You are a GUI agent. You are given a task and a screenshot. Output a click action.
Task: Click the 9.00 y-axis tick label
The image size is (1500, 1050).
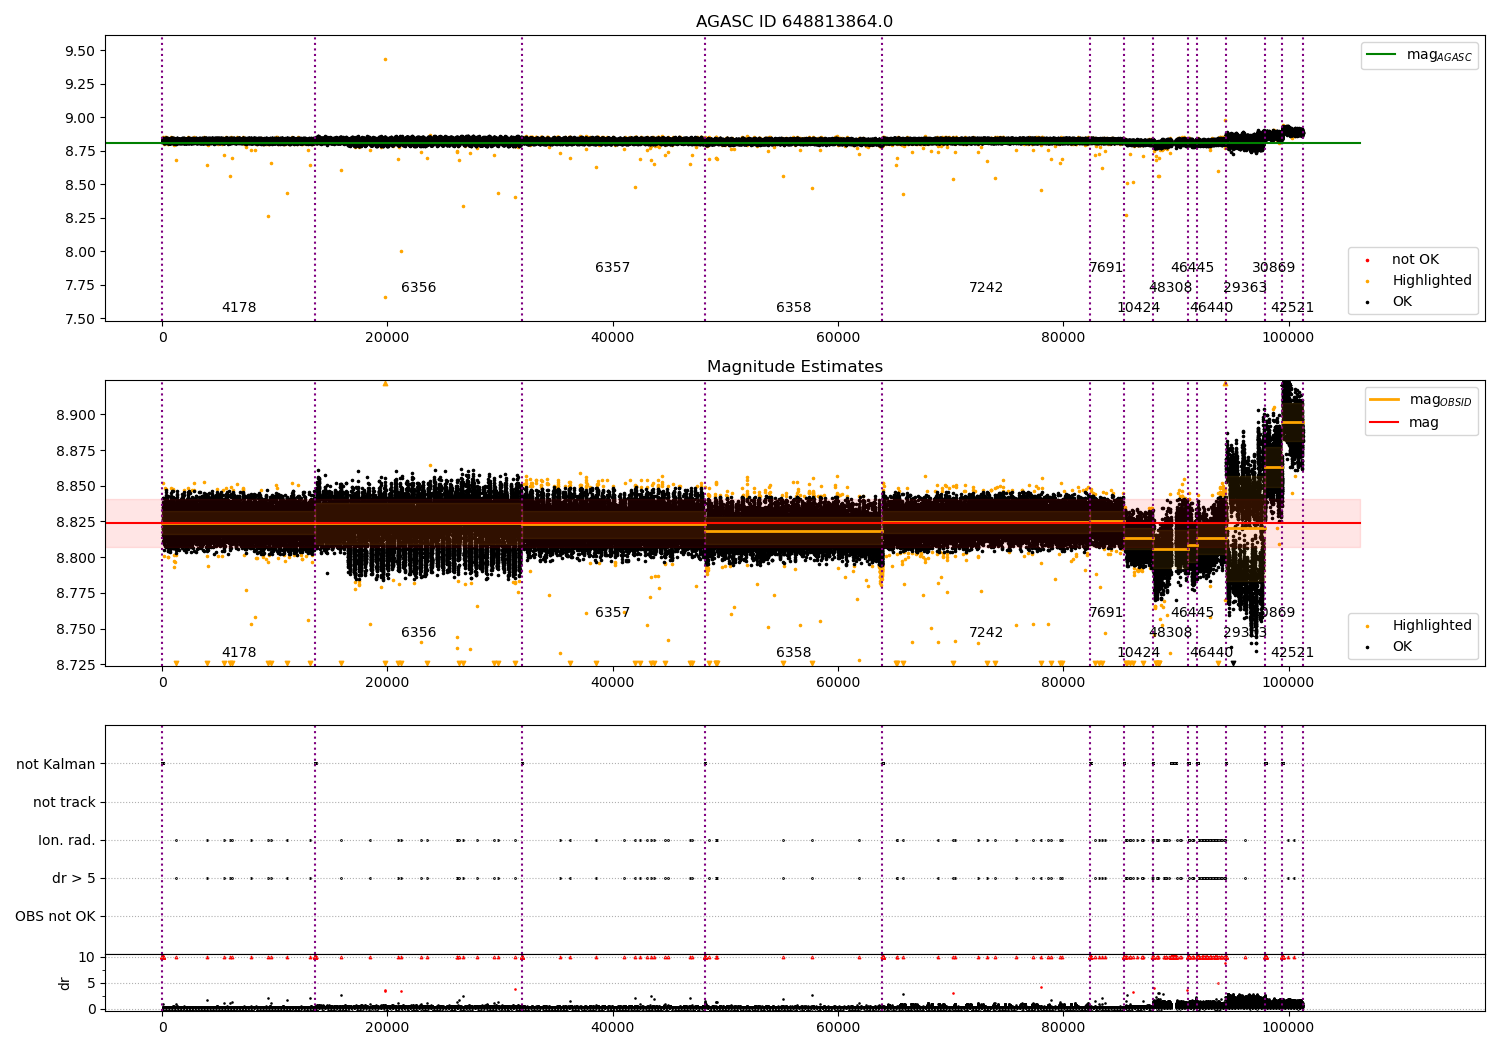click(78, 118)
